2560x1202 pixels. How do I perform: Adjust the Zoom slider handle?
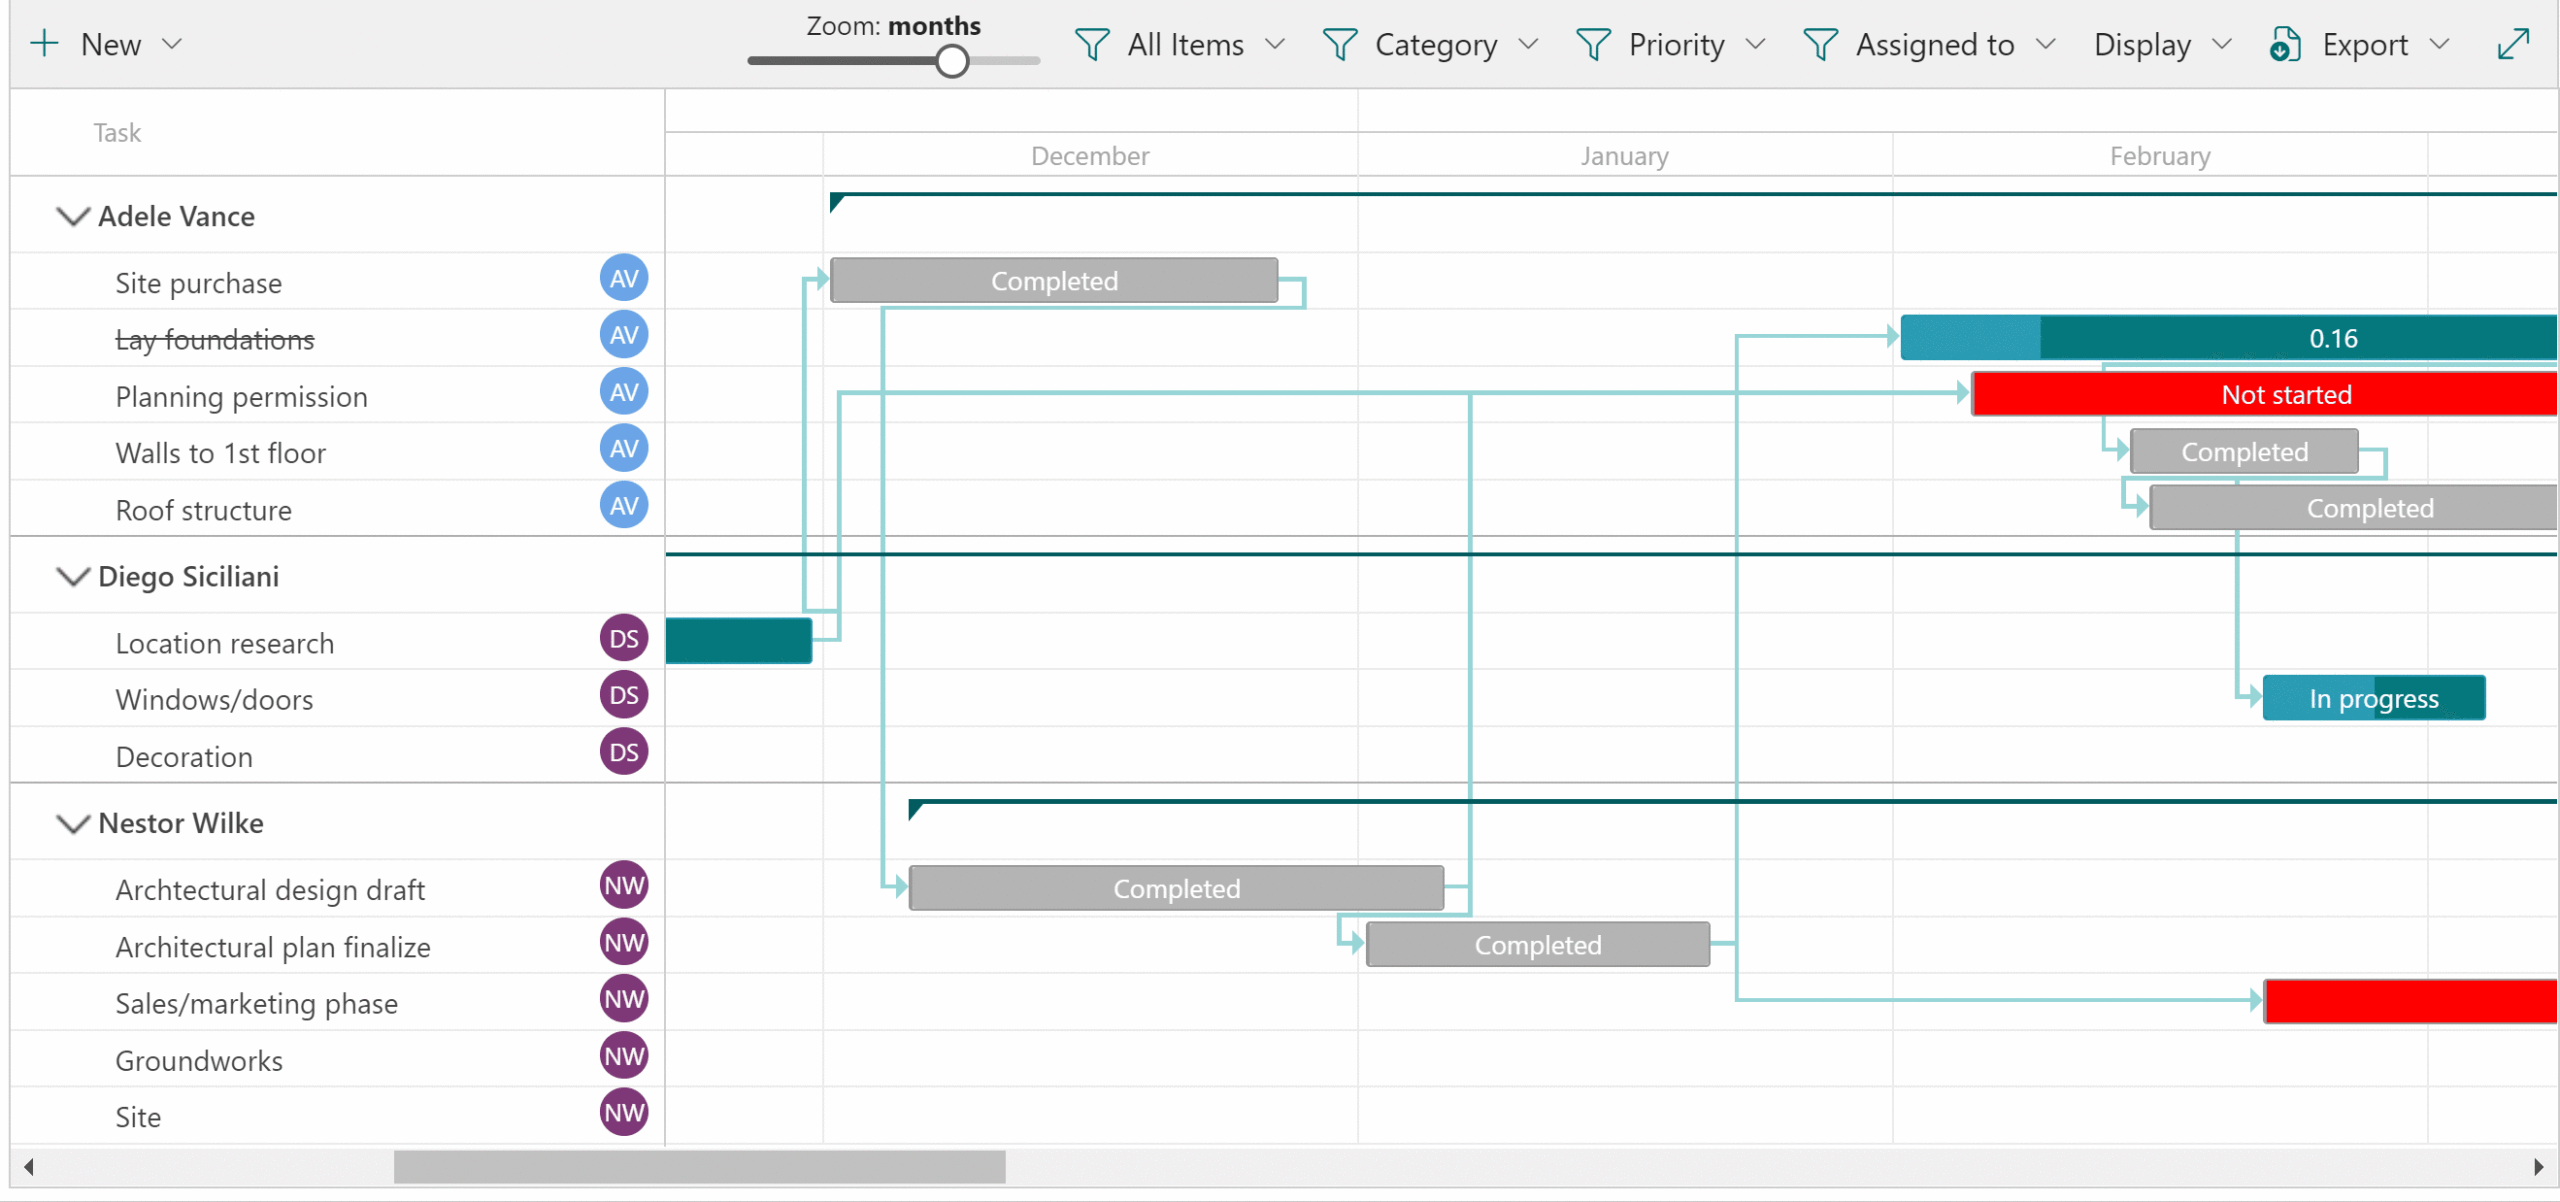point(951,61)
